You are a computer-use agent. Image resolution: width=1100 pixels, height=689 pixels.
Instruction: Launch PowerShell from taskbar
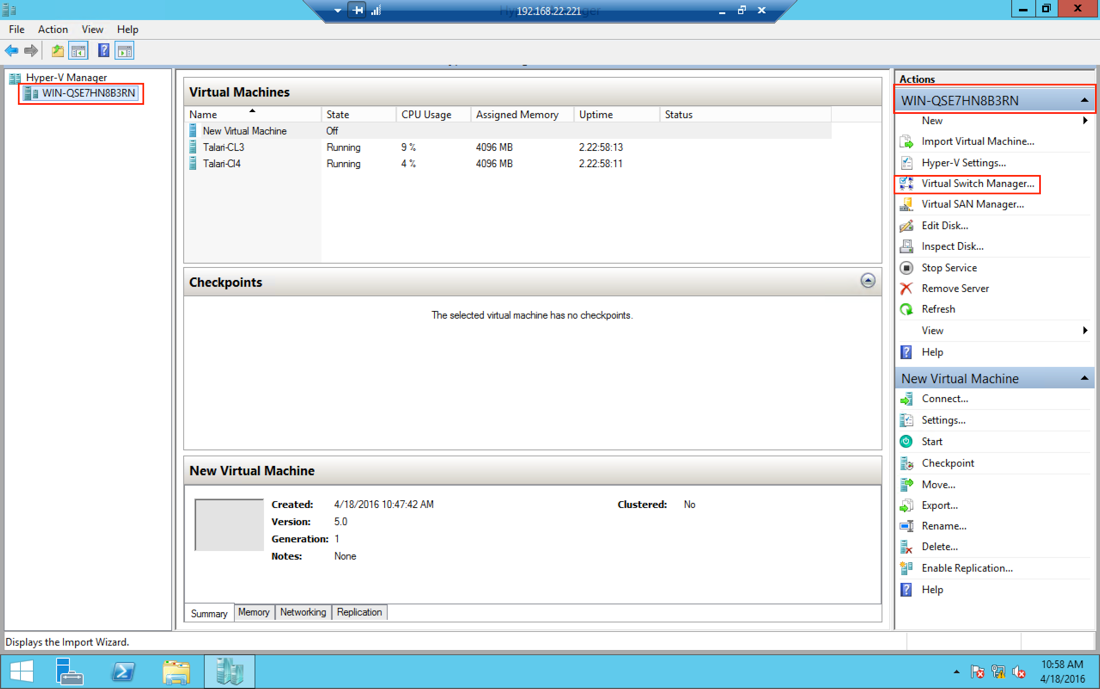(x=123, y=672)
